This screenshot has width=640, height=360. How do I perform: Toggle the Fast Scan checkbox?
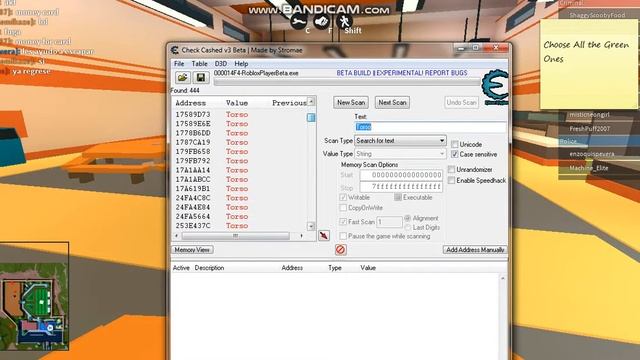click(x=343, y=222)
